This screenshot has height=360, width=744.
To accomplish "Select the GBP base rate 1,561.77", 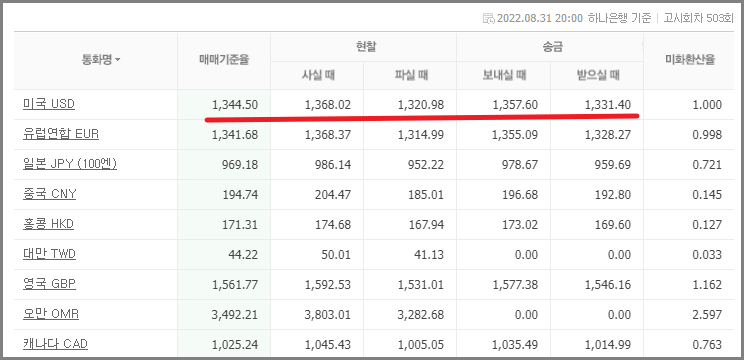I will point(235,285).
